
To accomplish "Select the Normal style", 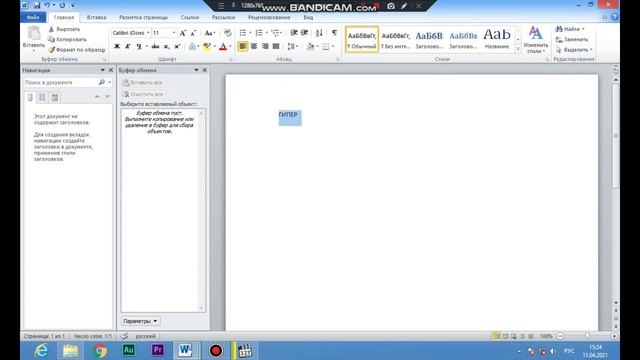I will 362,40.
